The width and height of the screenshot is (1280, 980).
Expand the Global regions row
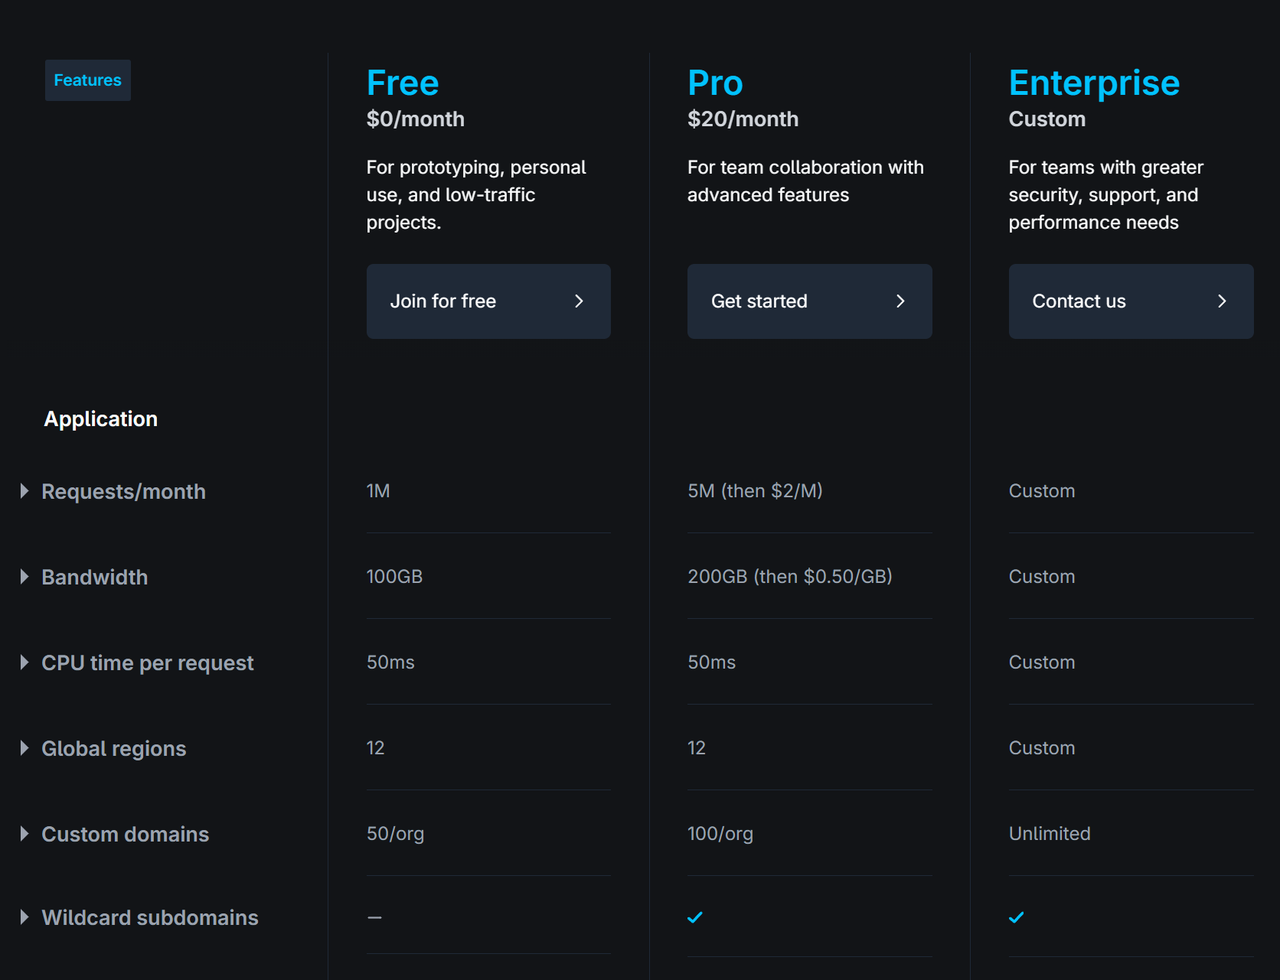25,748
